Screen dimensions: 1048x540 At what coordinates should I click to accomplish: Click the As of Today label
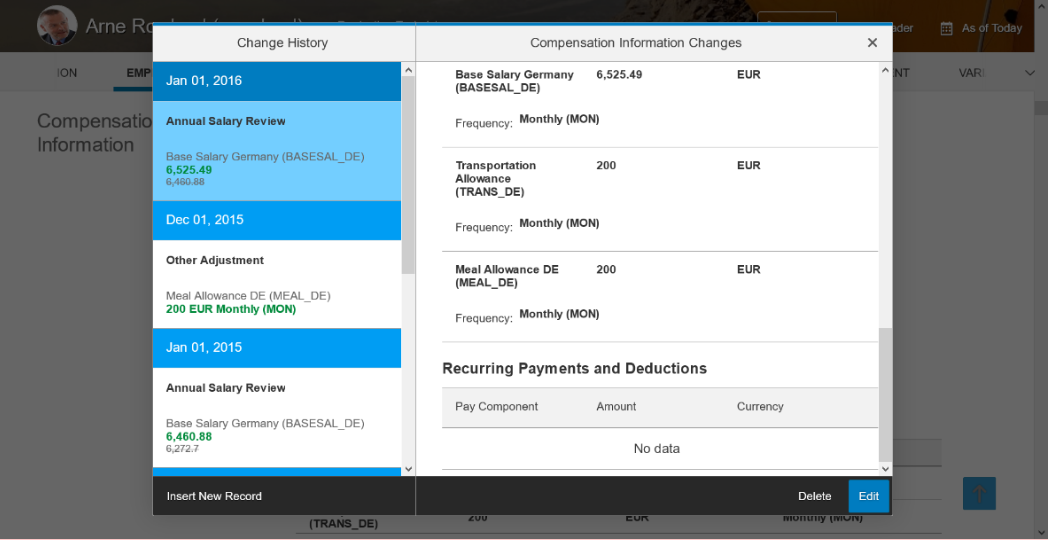pos(992,28)
